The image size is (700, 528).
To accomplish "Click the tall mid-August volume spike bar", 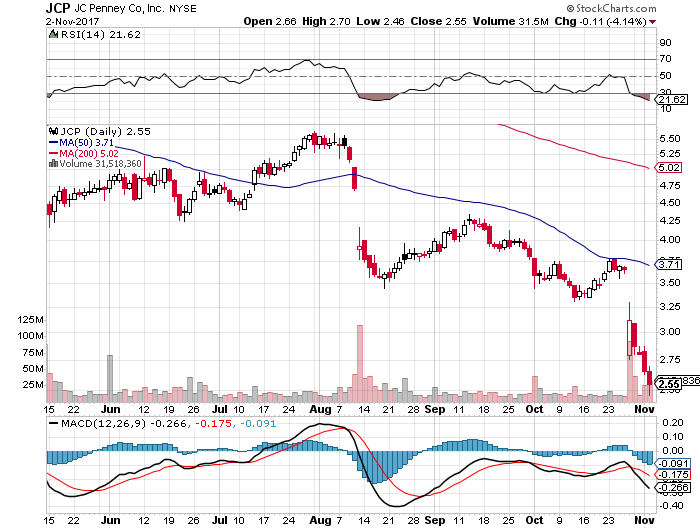I will [x=359, y=362].
